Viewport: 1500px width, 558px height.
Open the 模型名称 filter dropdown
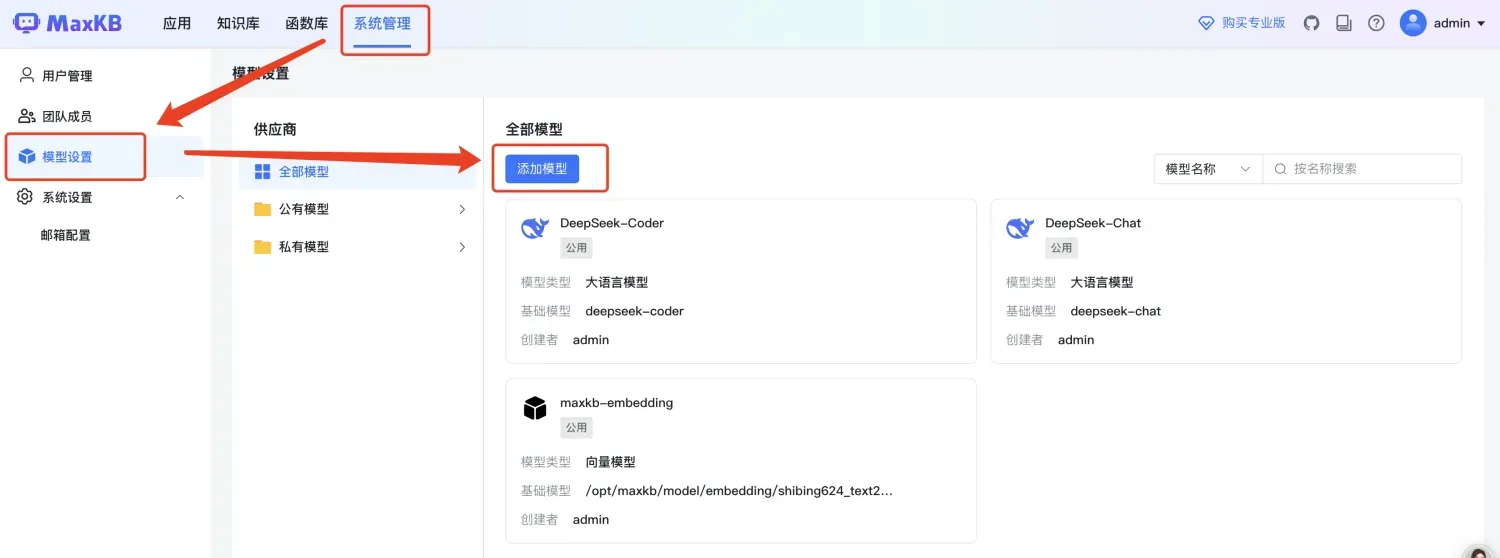[x=1208, y=169]
